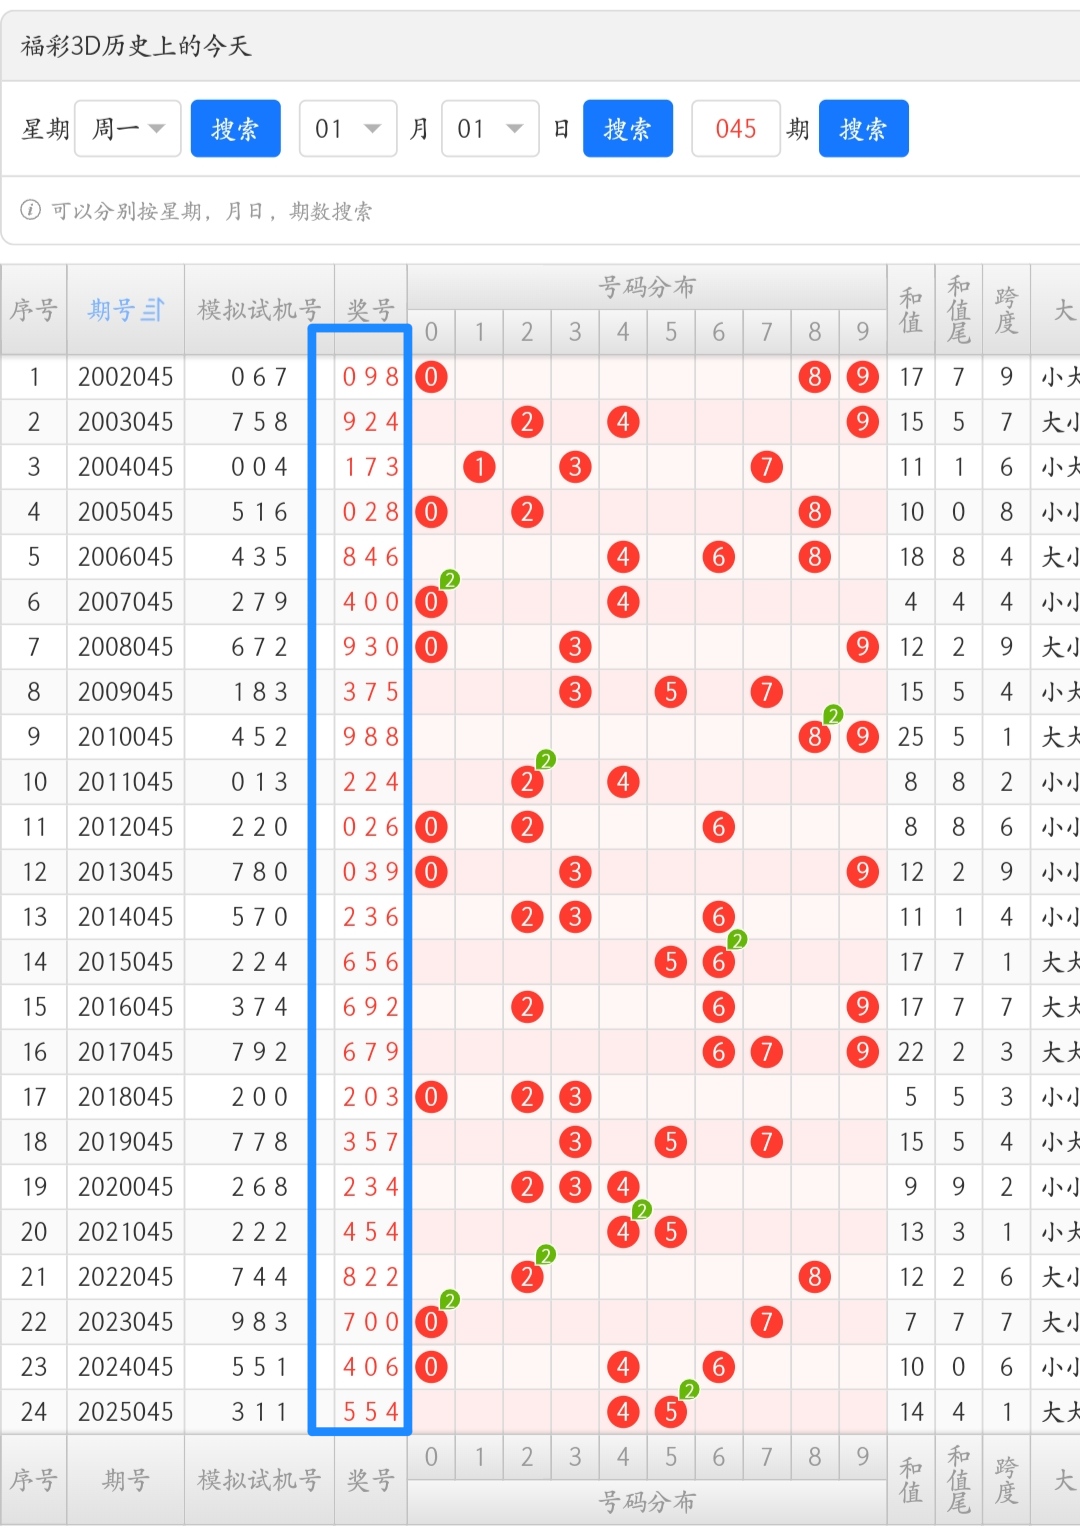Click the red 5 ball in row 2025045
1080x1536 pixels.
tap(671, 1412)
